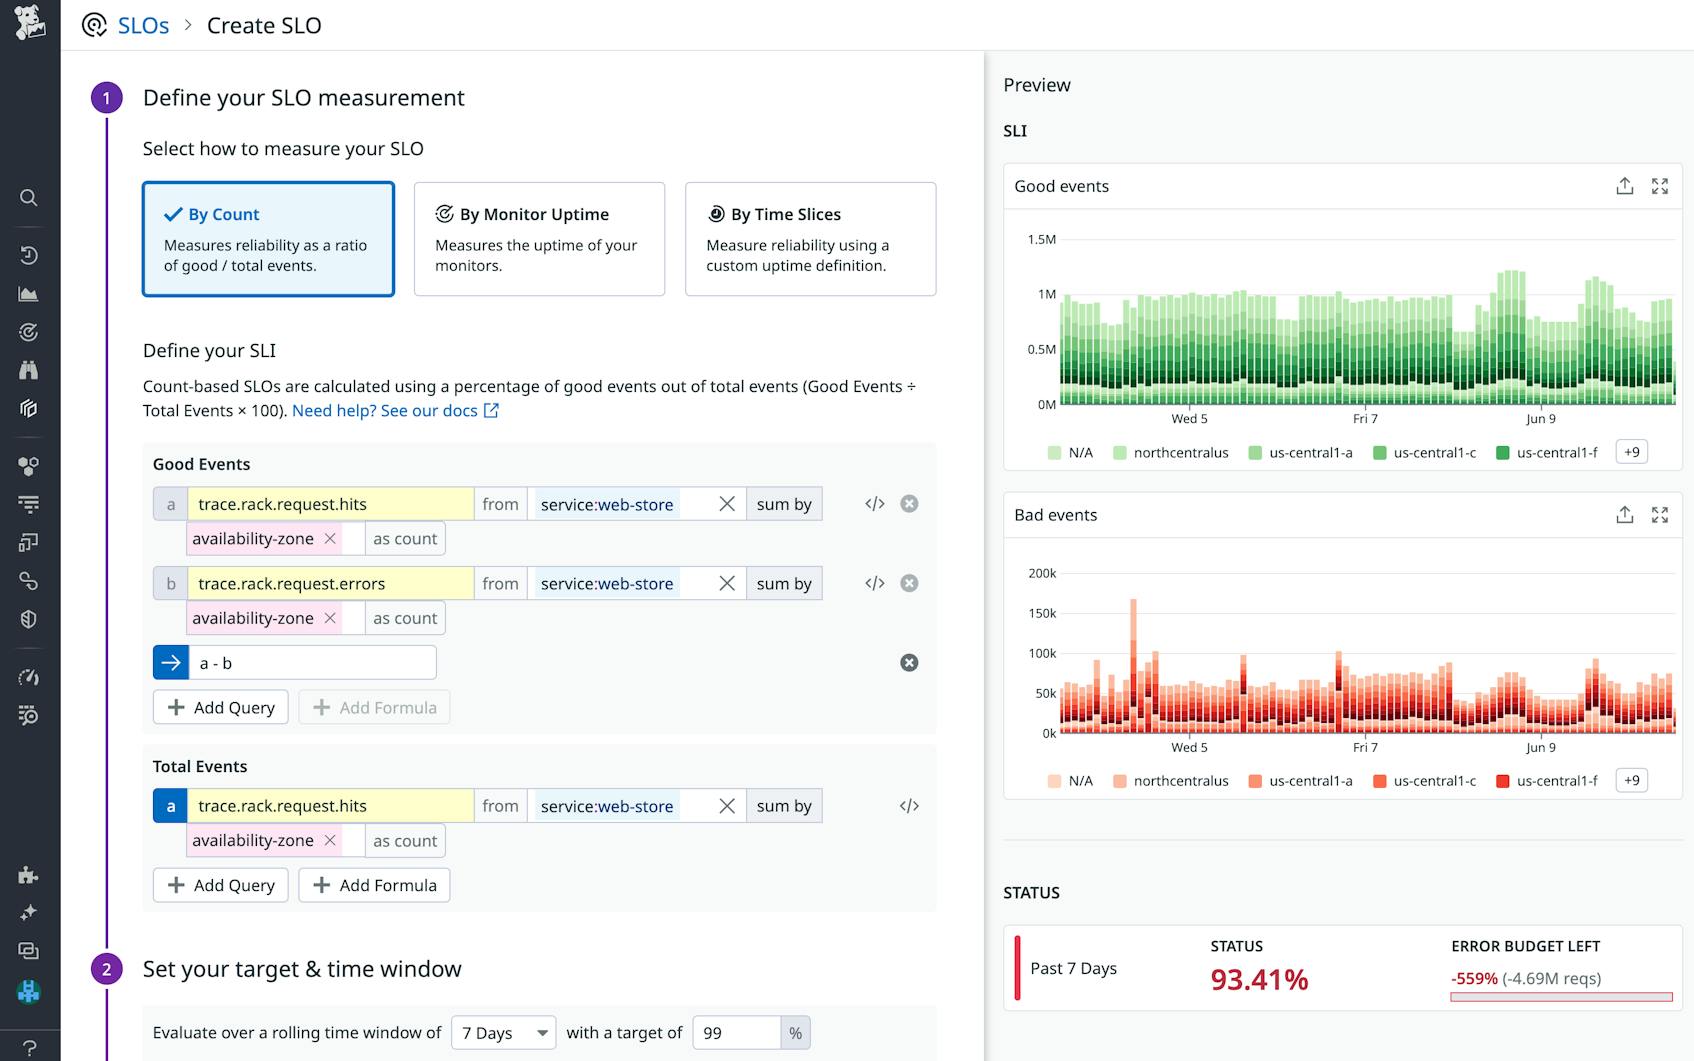The height and width of the screenshot is (1061, 1694).
Task: Open the 'as count' selector for query a
Action: pos(404,538)
